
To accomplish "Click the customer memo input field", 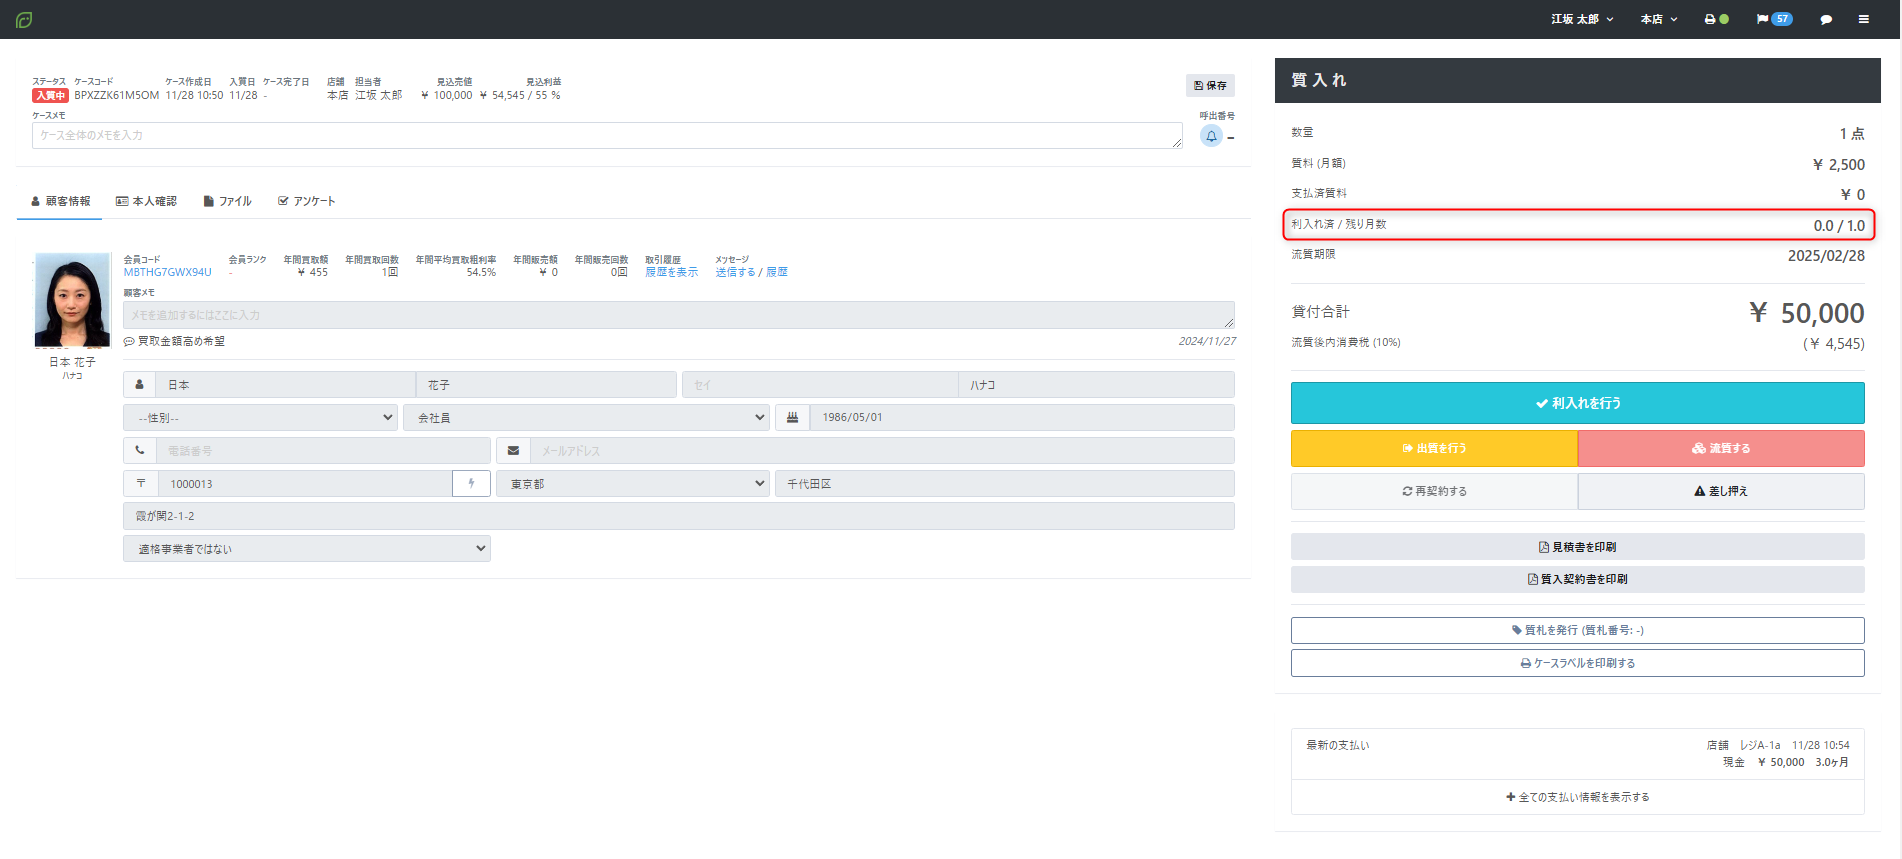I will 679,315.
